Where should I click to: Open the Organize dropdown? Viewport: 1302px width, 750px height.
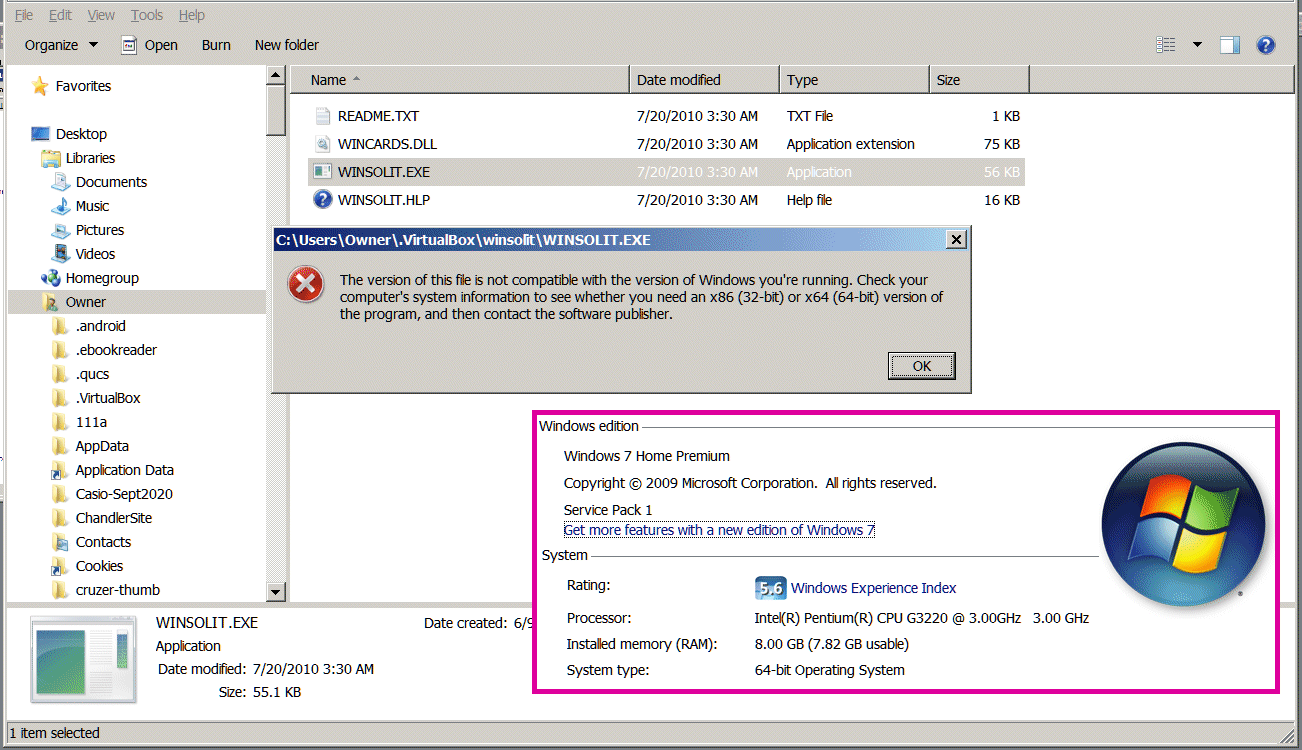pyautogui.click(x=61, y=45)
